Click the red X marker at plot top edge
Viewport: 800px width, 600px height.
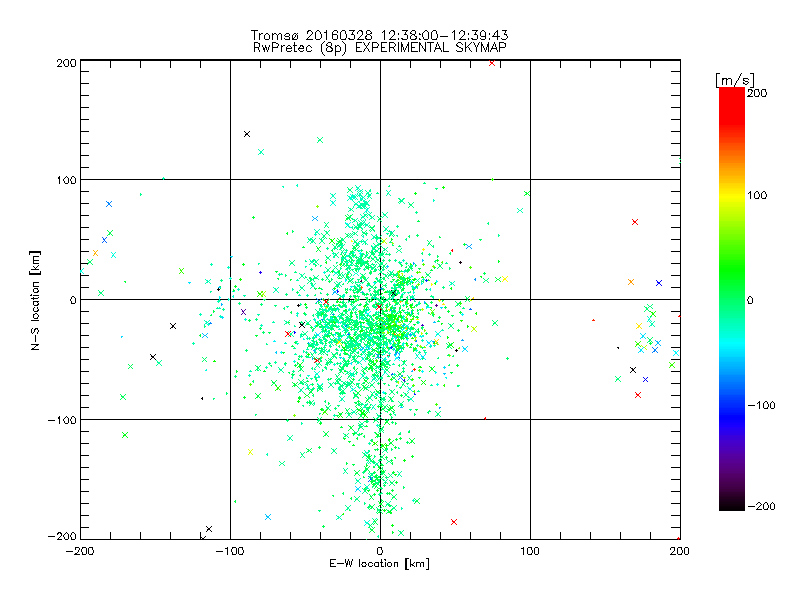point(492,63)
